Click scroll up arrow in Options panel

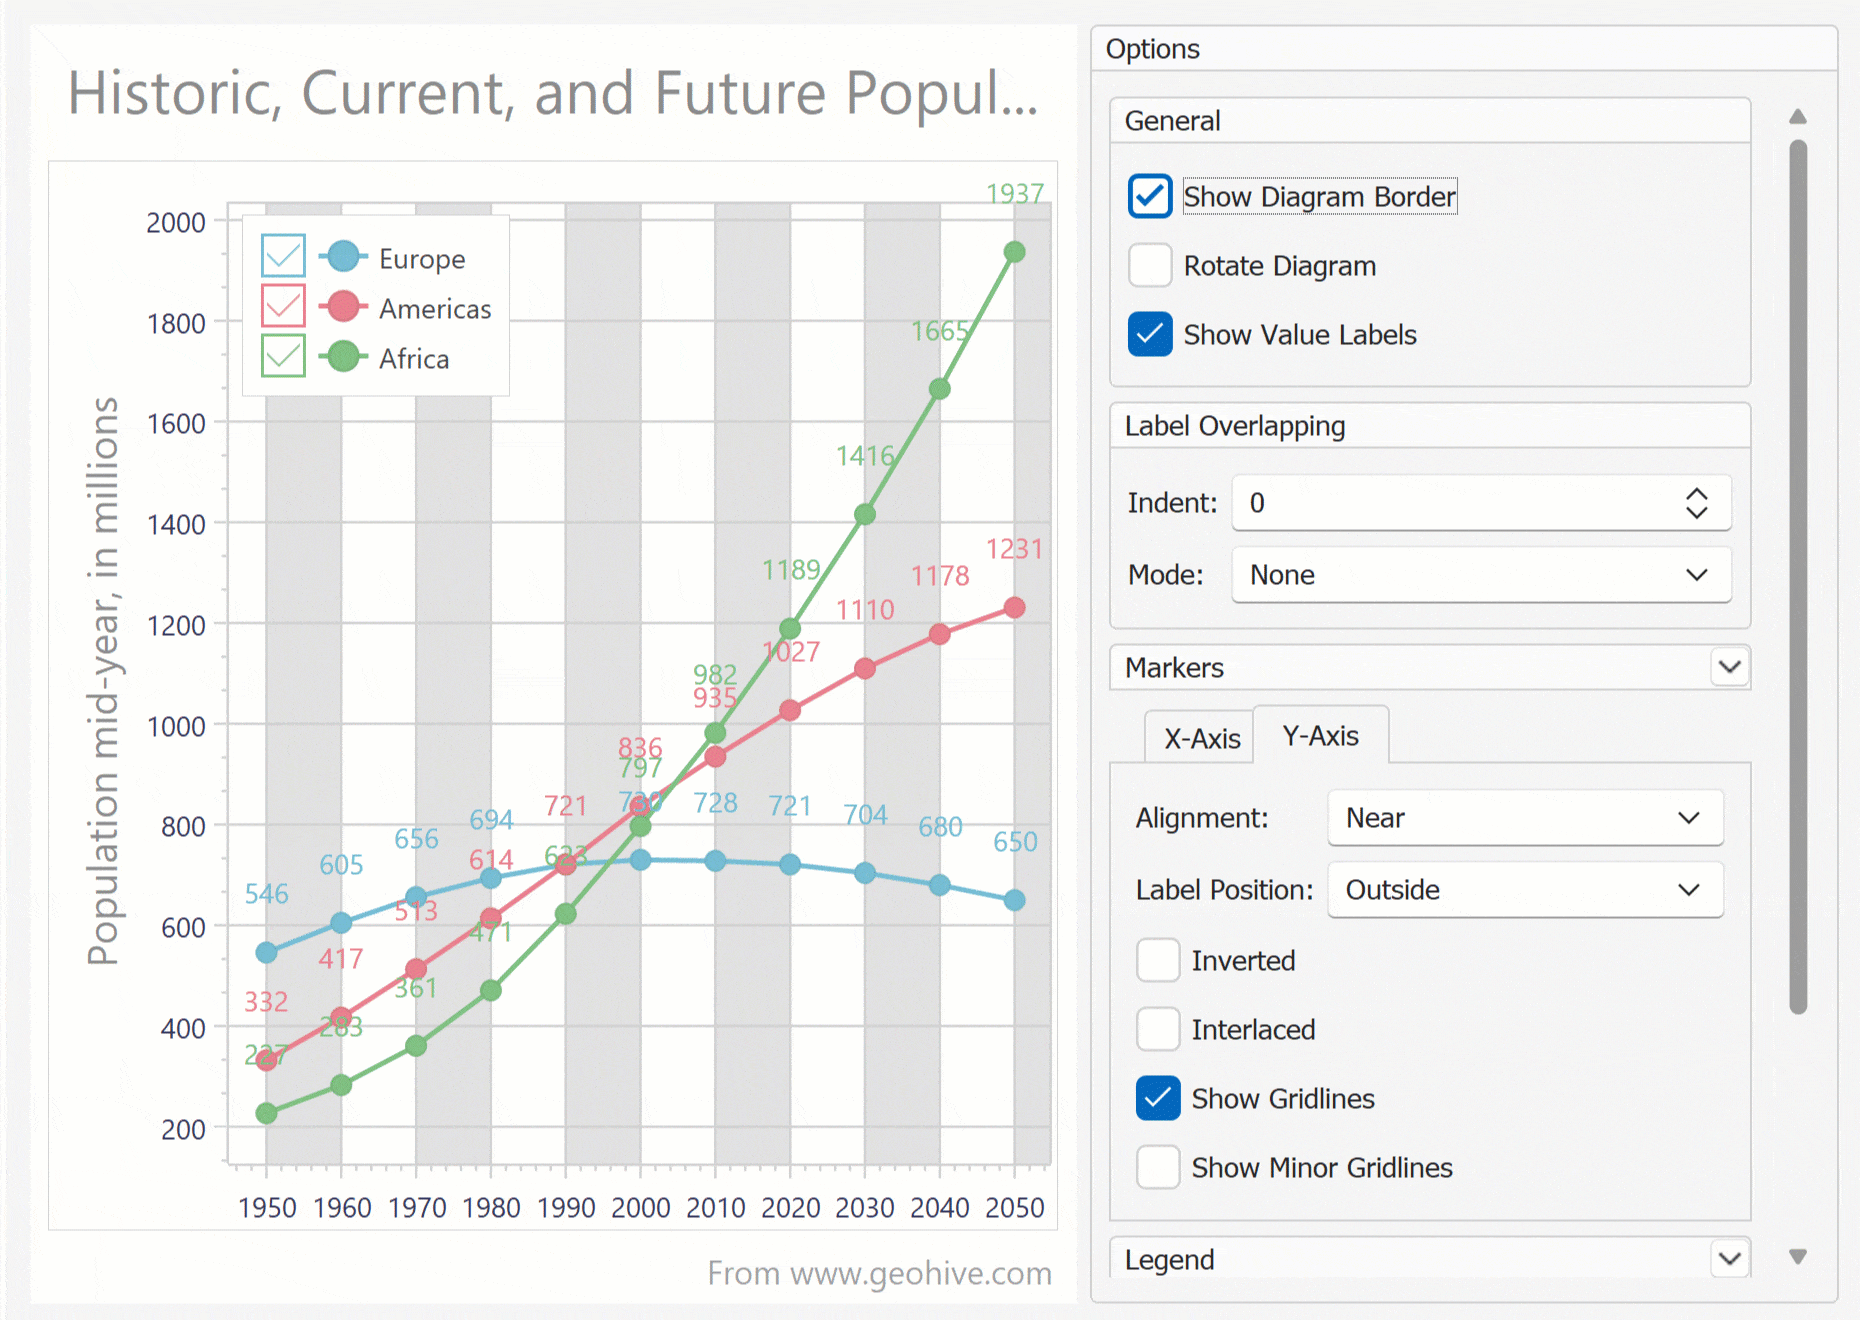(1798, 117)
